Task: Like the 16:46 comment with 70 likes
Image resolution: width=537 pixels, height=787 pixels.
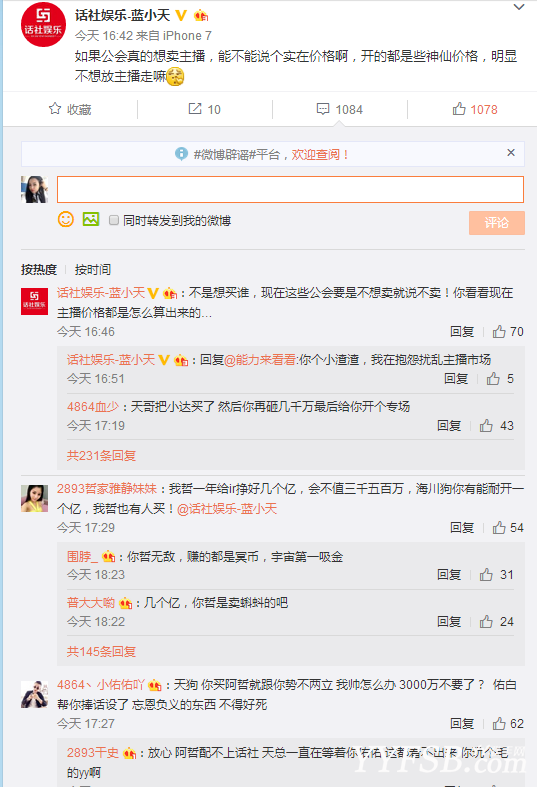Action: click(x=508, y=331)
